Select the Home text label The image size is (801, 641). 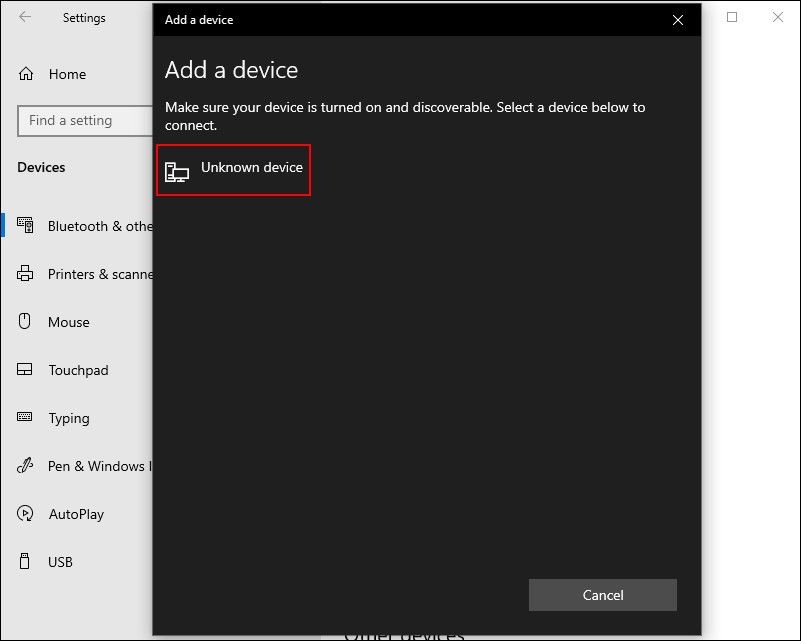(x=67, y=74)
